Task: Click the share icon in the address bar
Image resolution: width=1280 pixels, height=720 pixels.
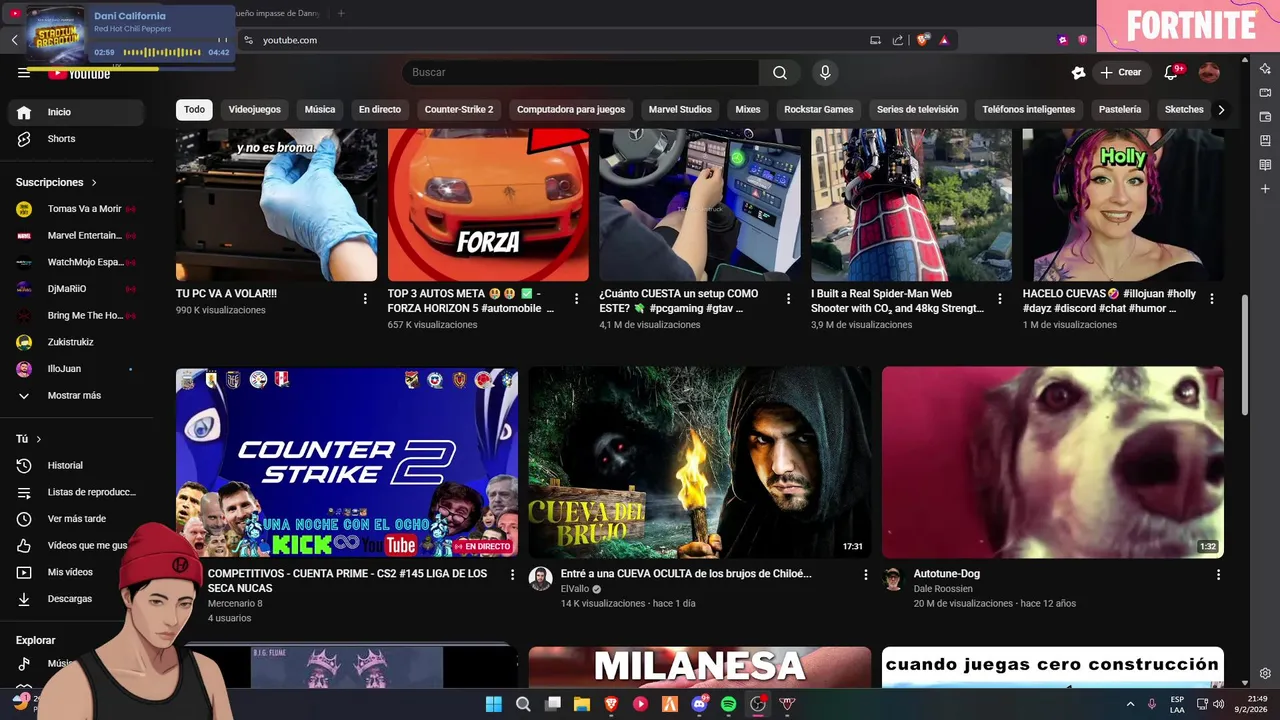Action: pos(898,40)
